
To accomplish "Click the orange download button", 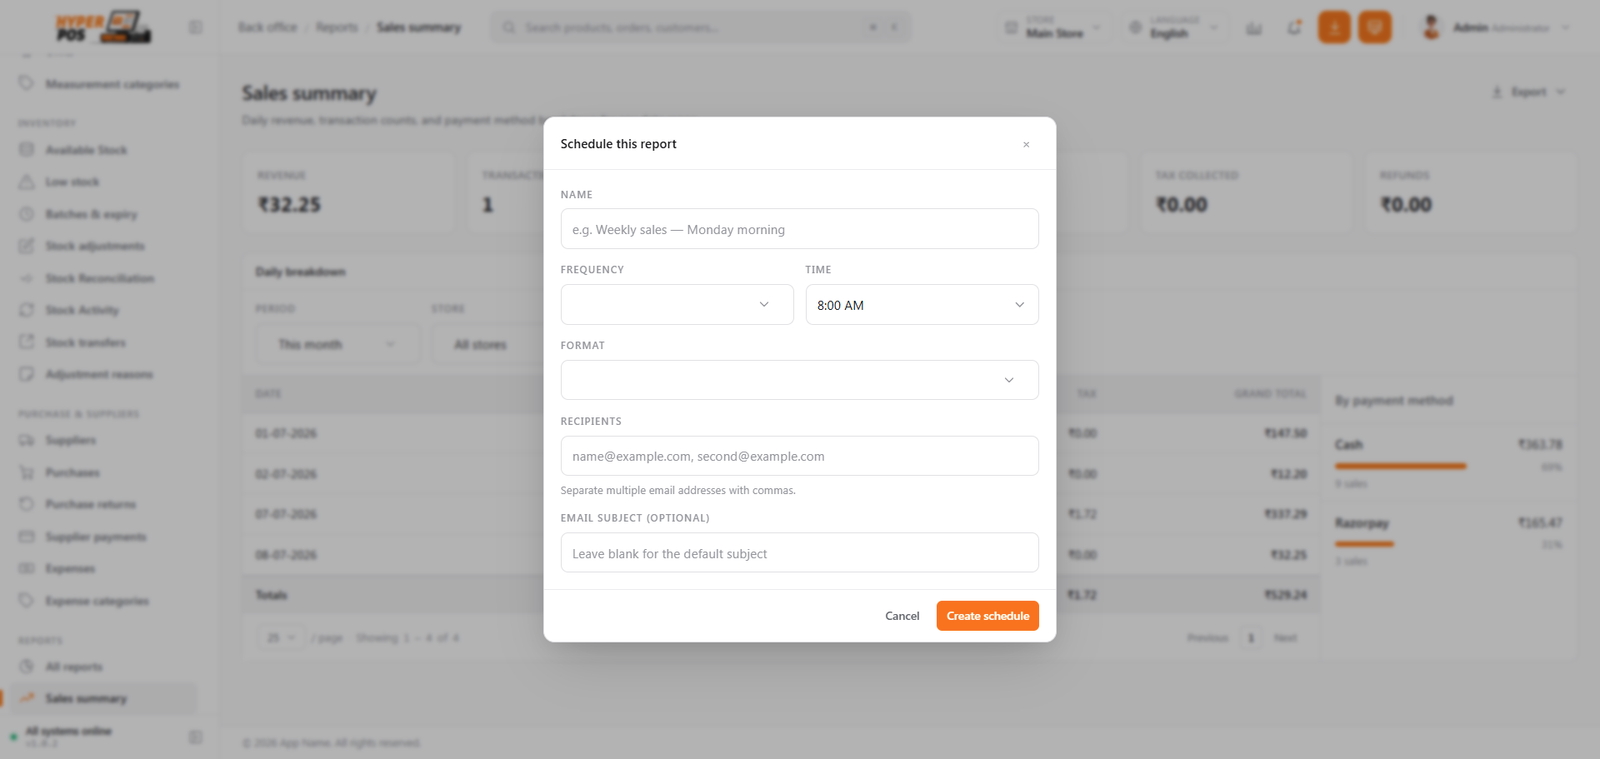I will tap(1334, 27).
